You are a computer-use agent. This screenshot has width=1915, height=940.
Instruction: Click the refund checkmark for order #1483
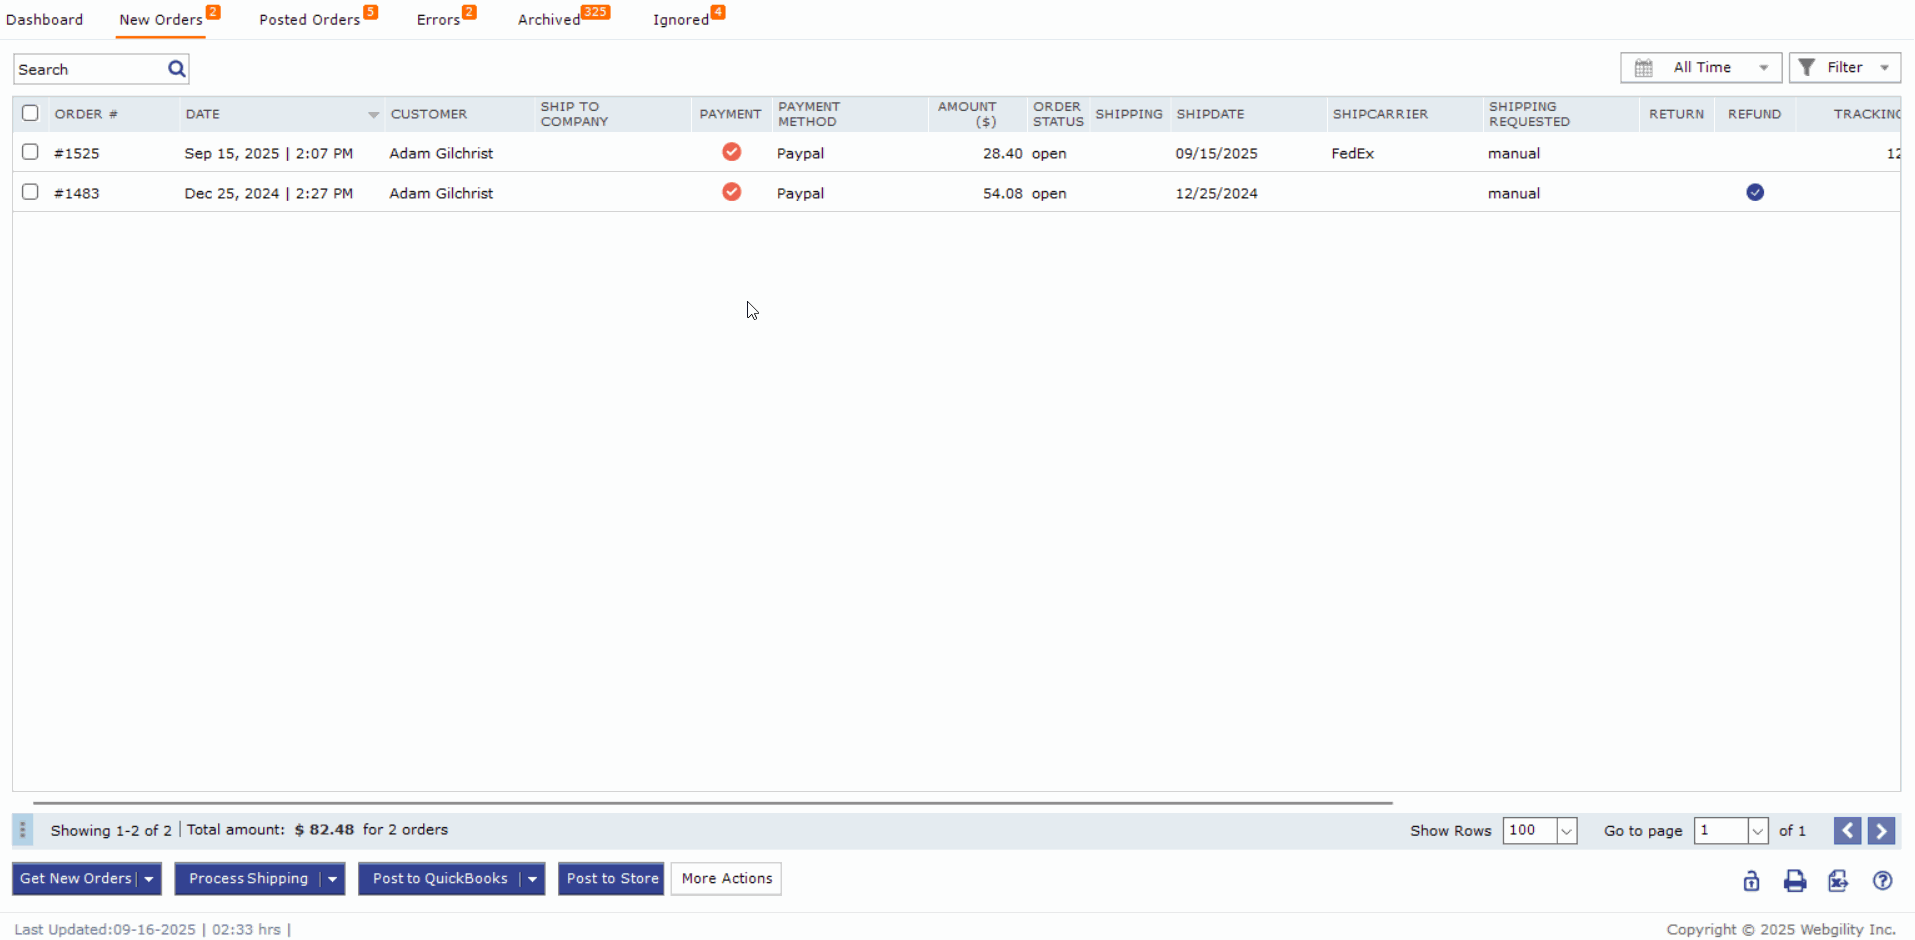(1755, 193)
